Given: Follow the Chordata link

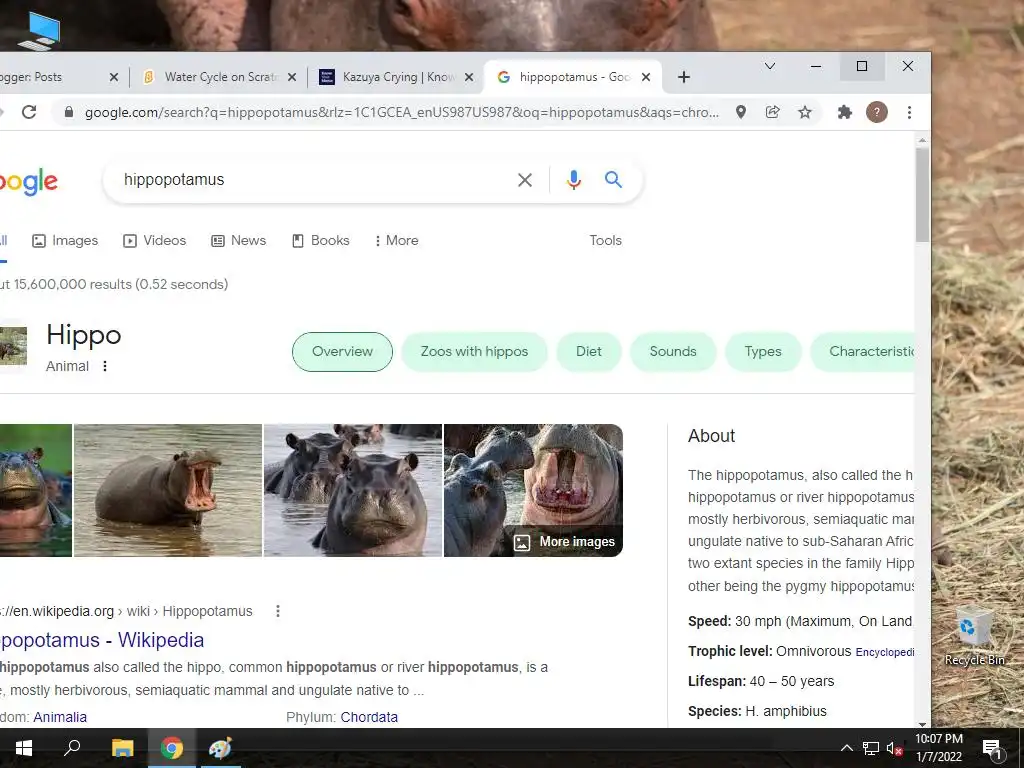Looking at the screenshot, I should click(x=369, y=717).
